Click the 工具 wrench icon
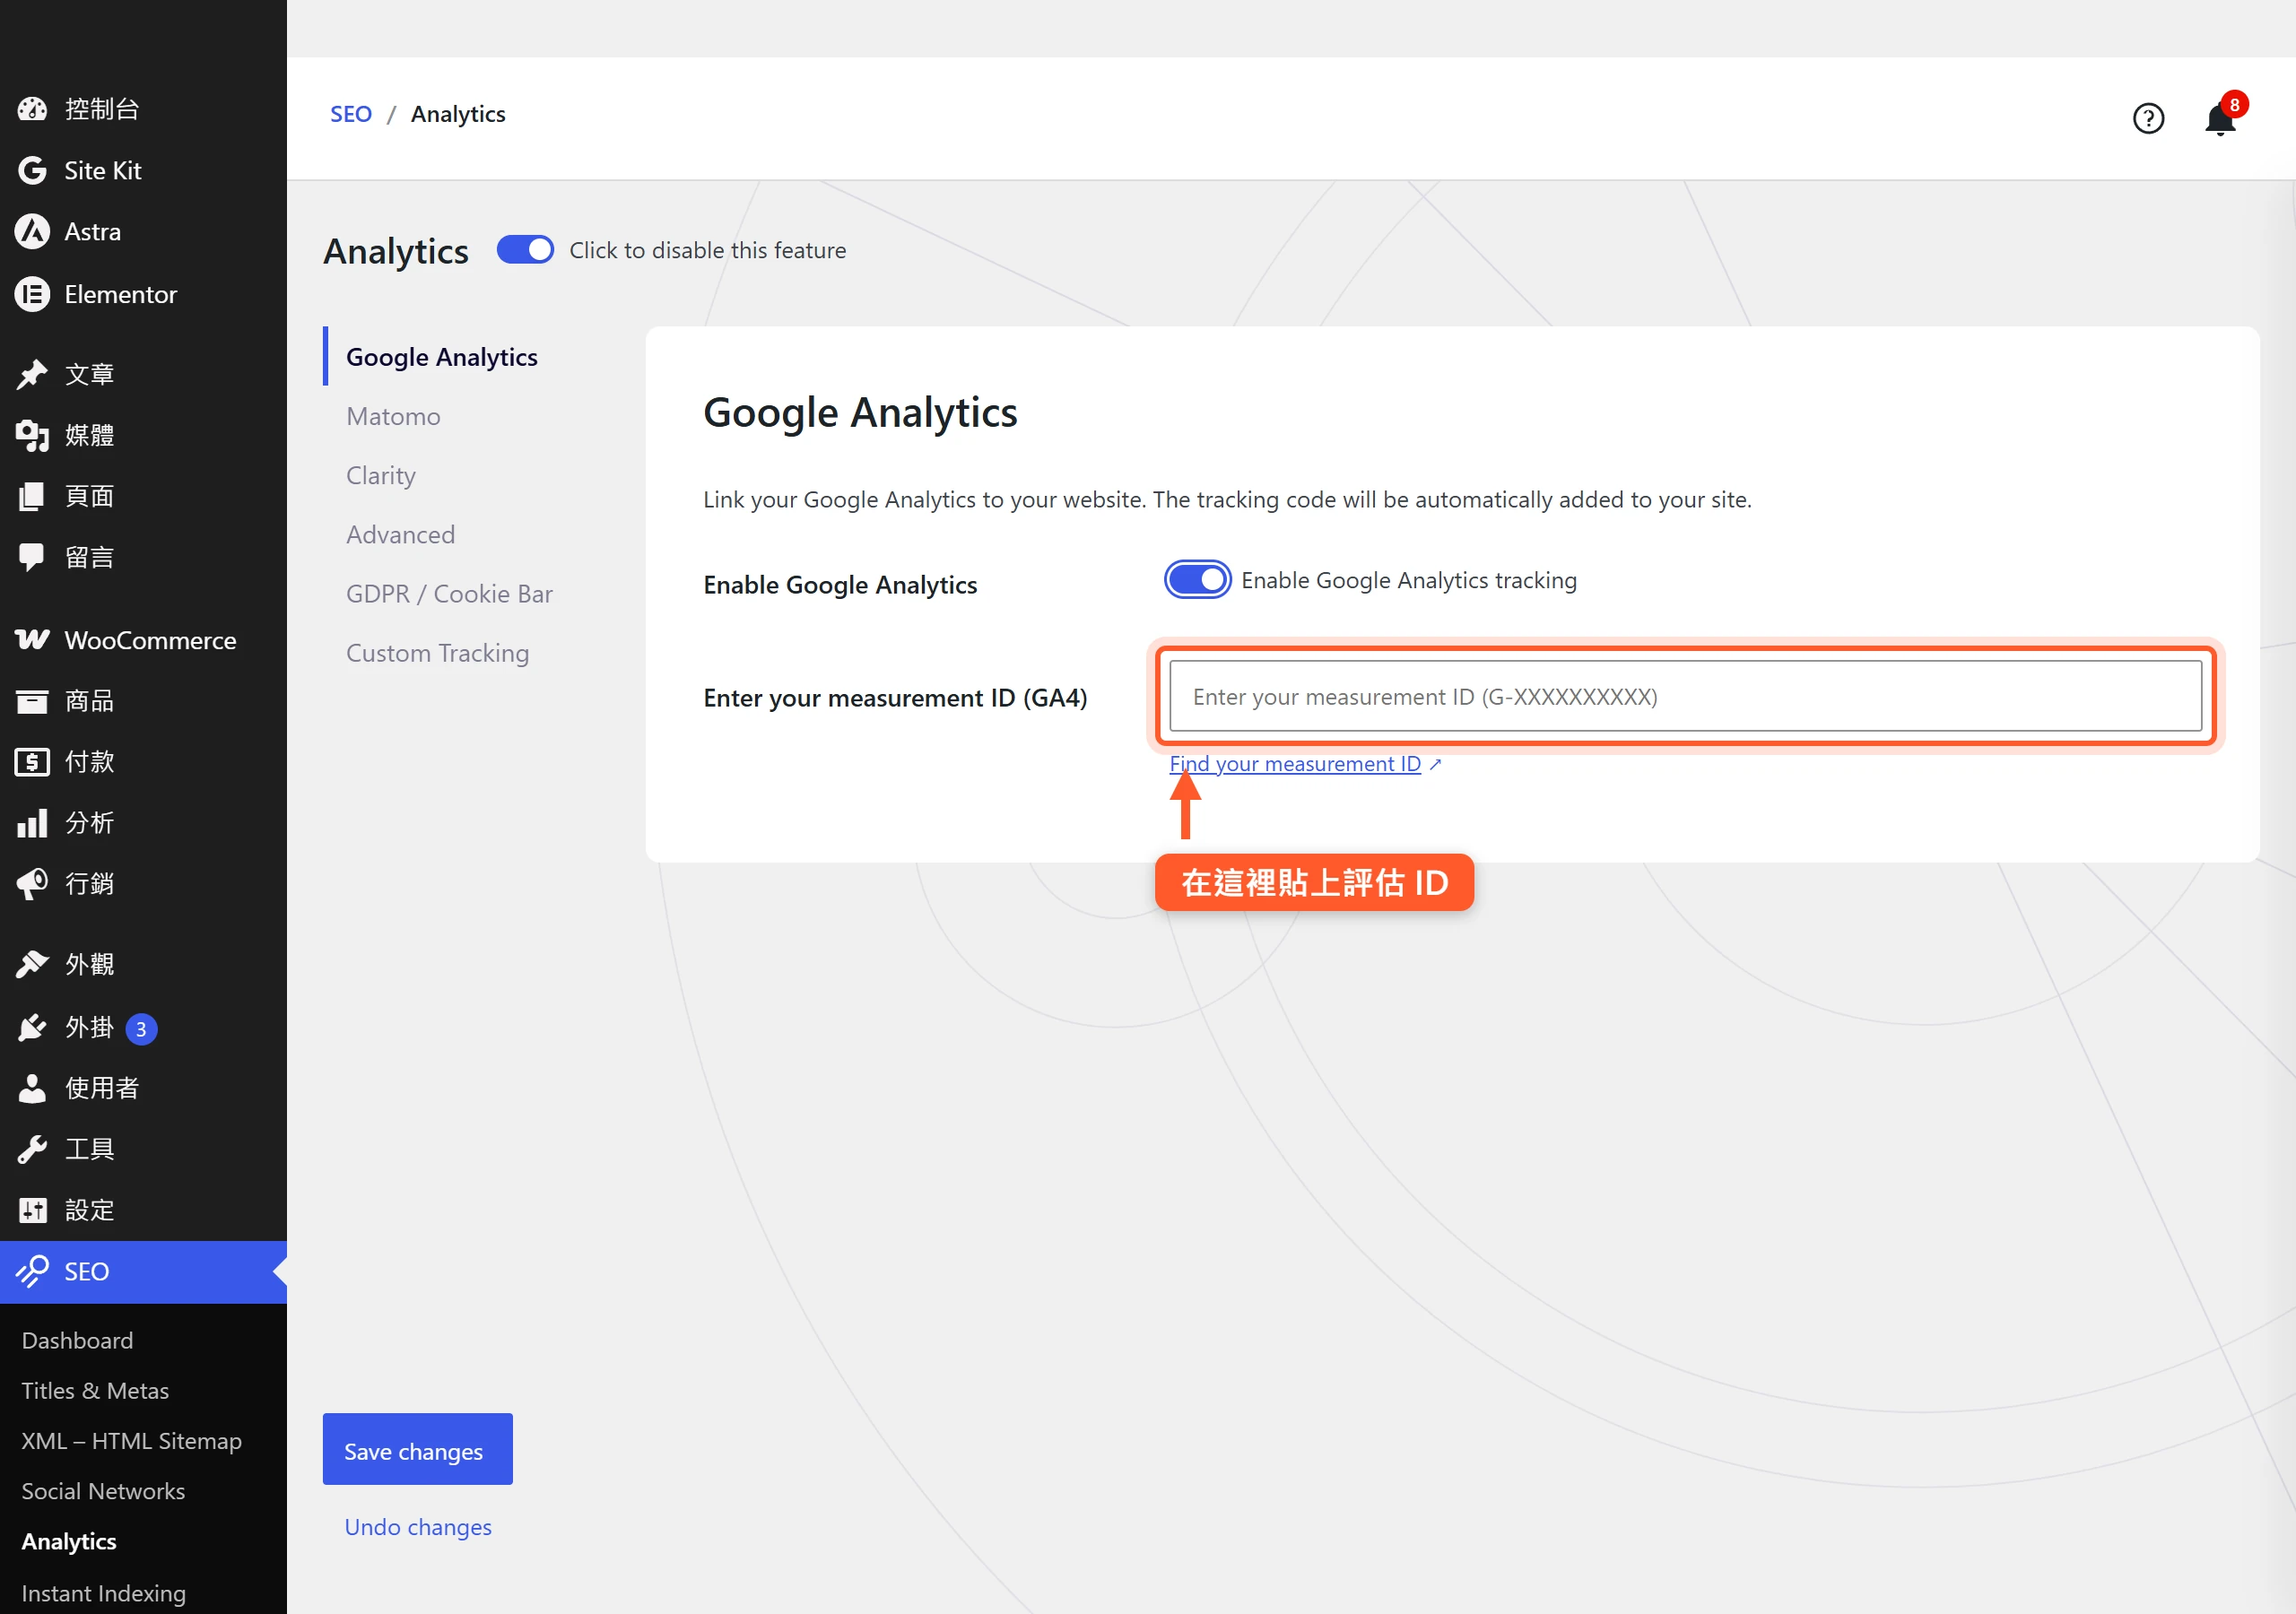The image size is (2296, 1614). click(x=32, y=1150)
